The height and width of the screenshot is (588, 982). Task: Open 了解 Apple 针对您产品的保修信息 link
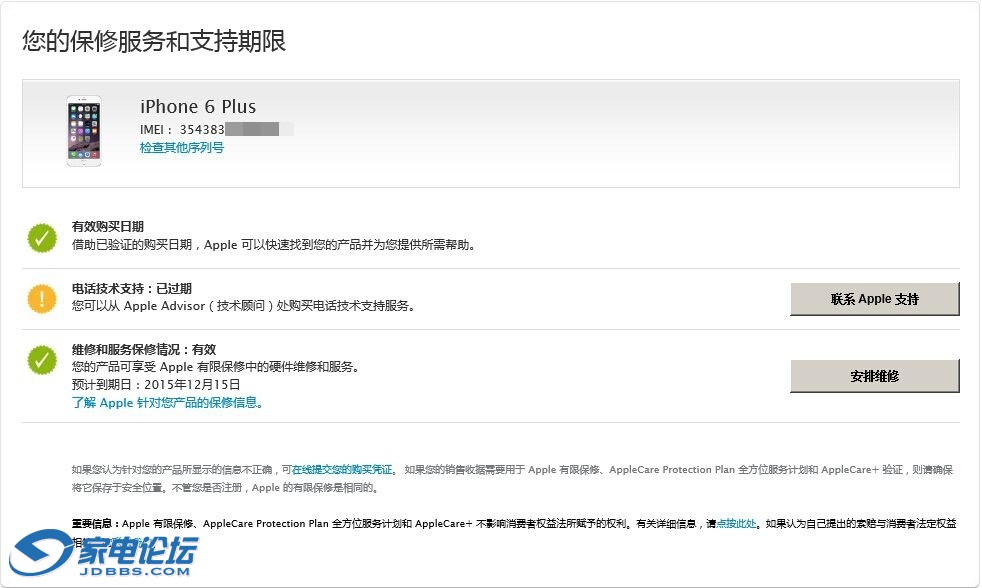pos(167,403)
